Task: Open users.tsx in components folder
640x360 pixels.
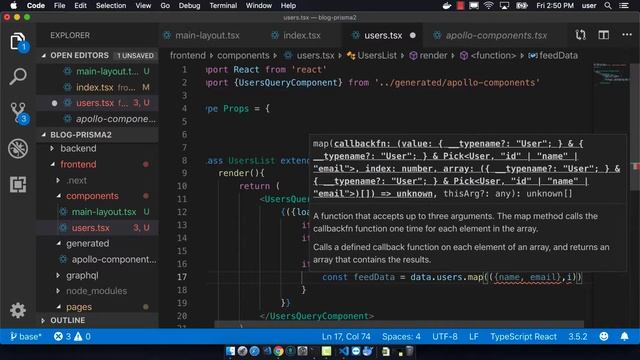Action: 98,228
